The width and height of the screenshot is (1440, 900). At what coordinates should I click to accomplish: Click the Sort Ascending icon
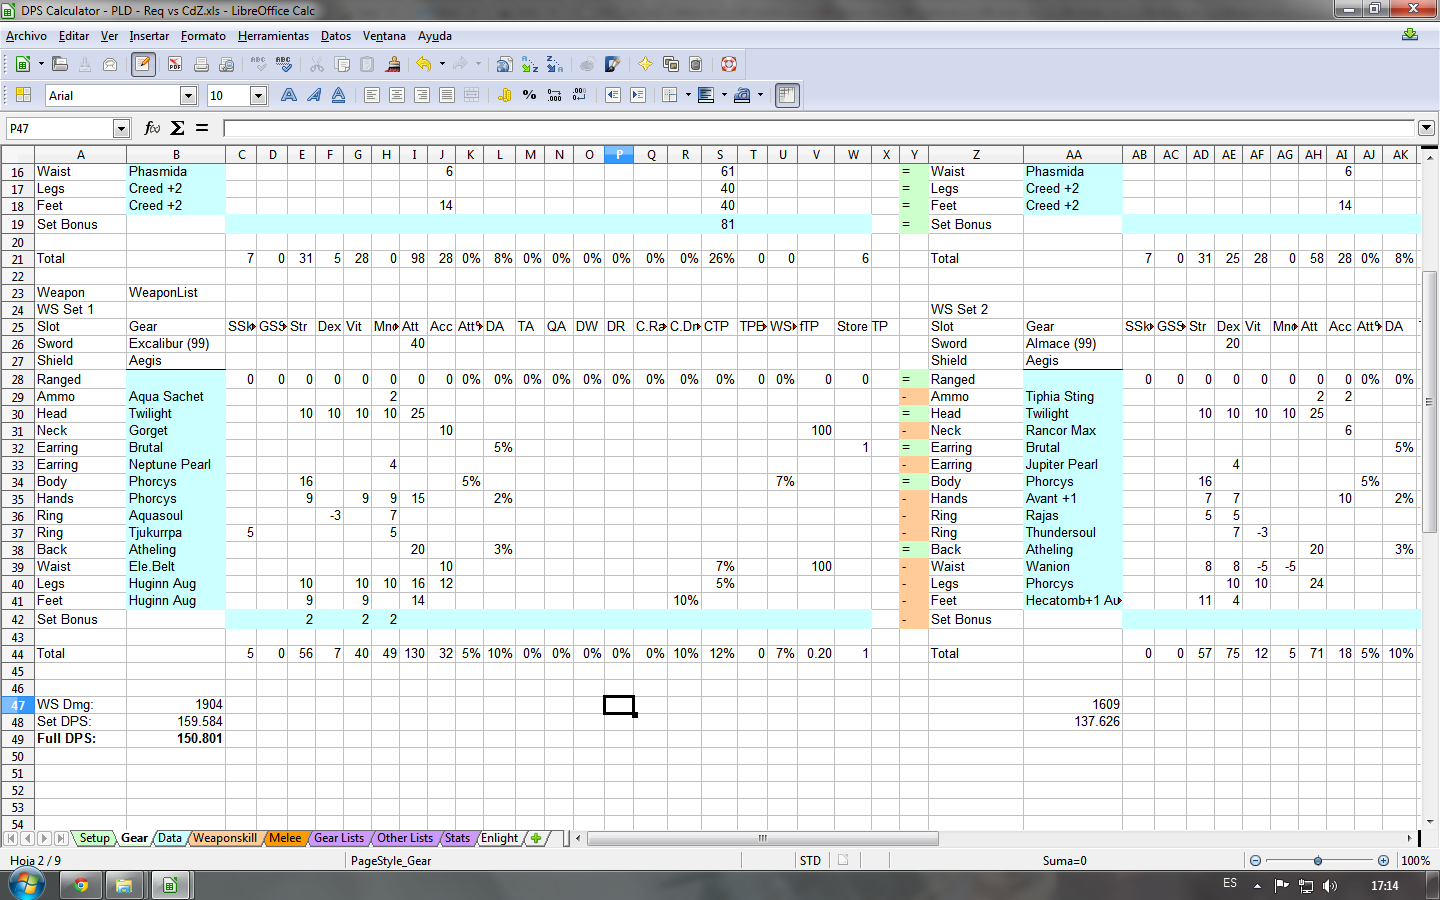[x=530, y=64]
